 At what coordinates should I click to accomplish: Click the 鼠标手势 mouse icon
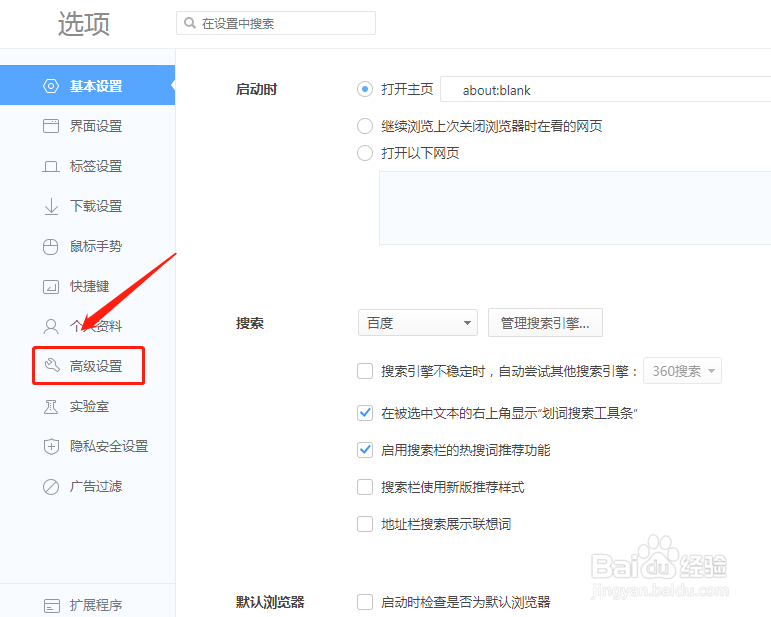pyautogui.click(x=51, y=246)
